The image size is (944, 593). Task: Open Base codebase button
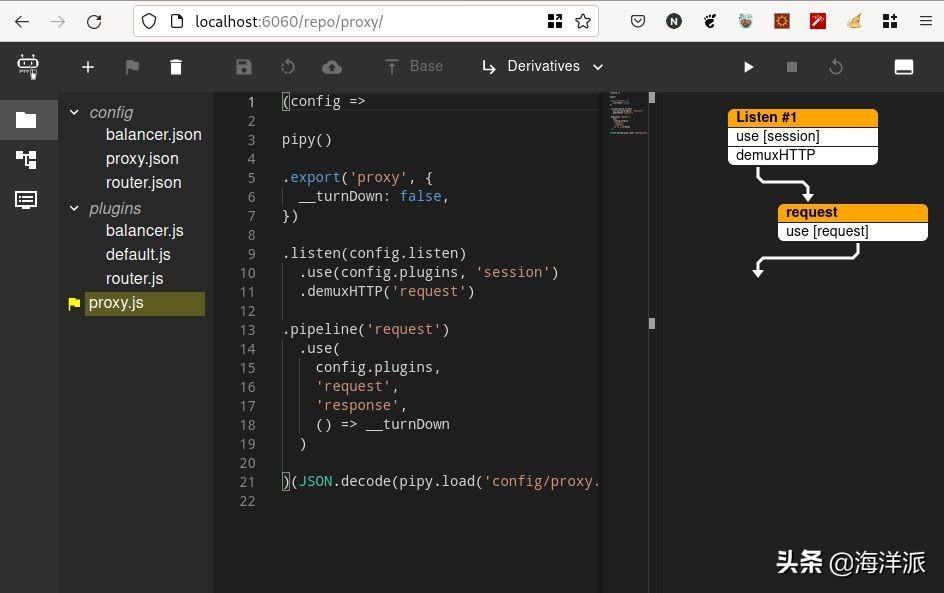pos(414,66)
